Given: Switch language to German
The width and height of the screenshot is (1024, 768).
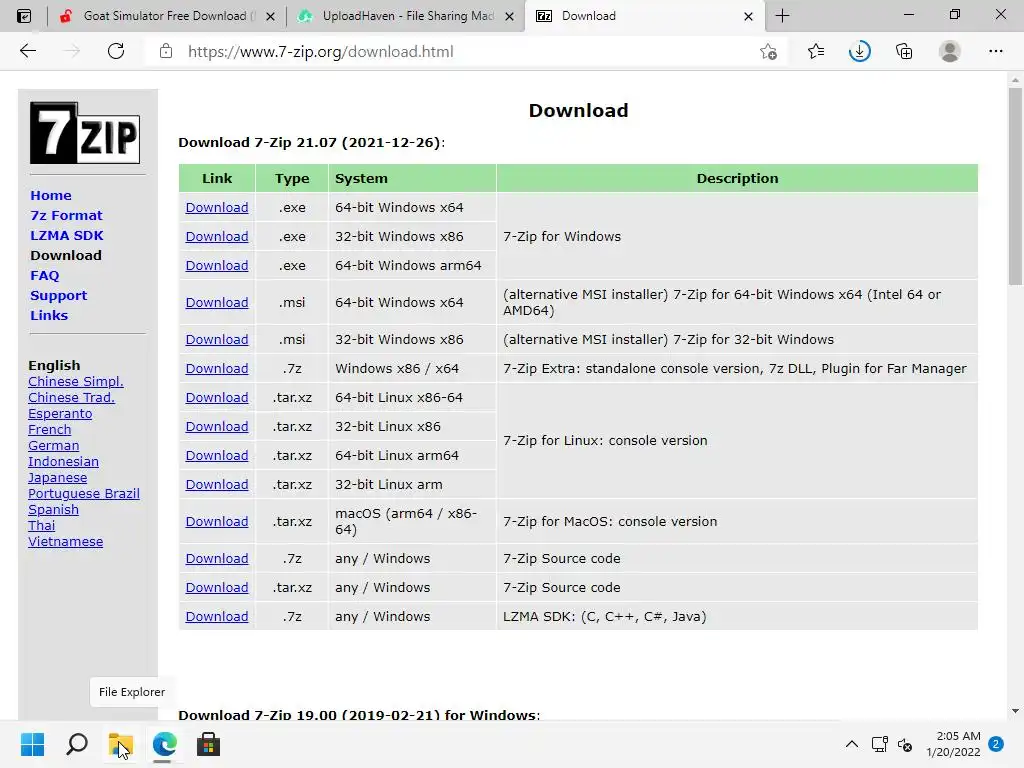Looking at the screenshot, I should [54, 445].
